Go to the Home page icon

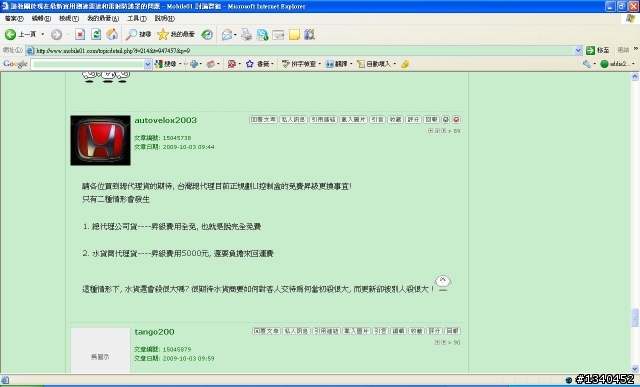112,35
